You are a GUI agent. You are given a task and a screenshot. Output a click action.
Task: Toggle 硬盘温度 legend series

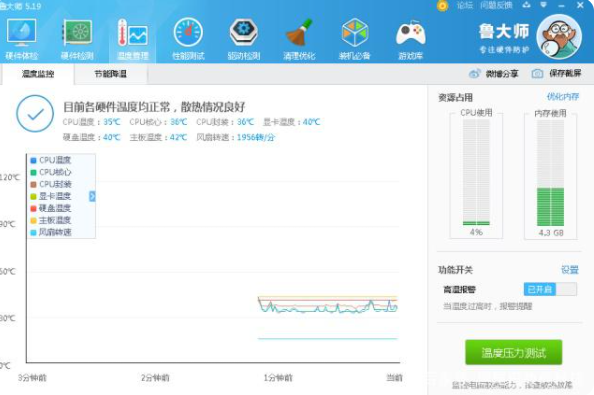click(x=51, y=208)
